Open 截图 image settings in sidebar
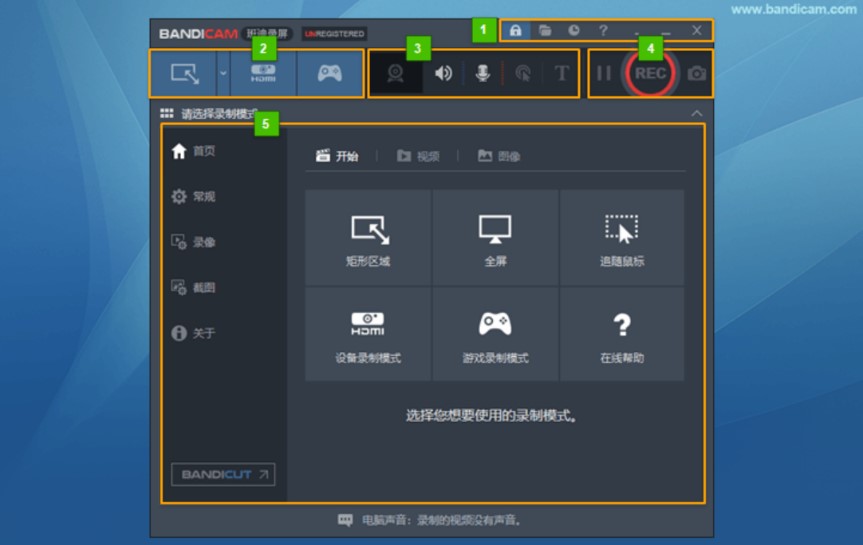 tap(194, 287)
